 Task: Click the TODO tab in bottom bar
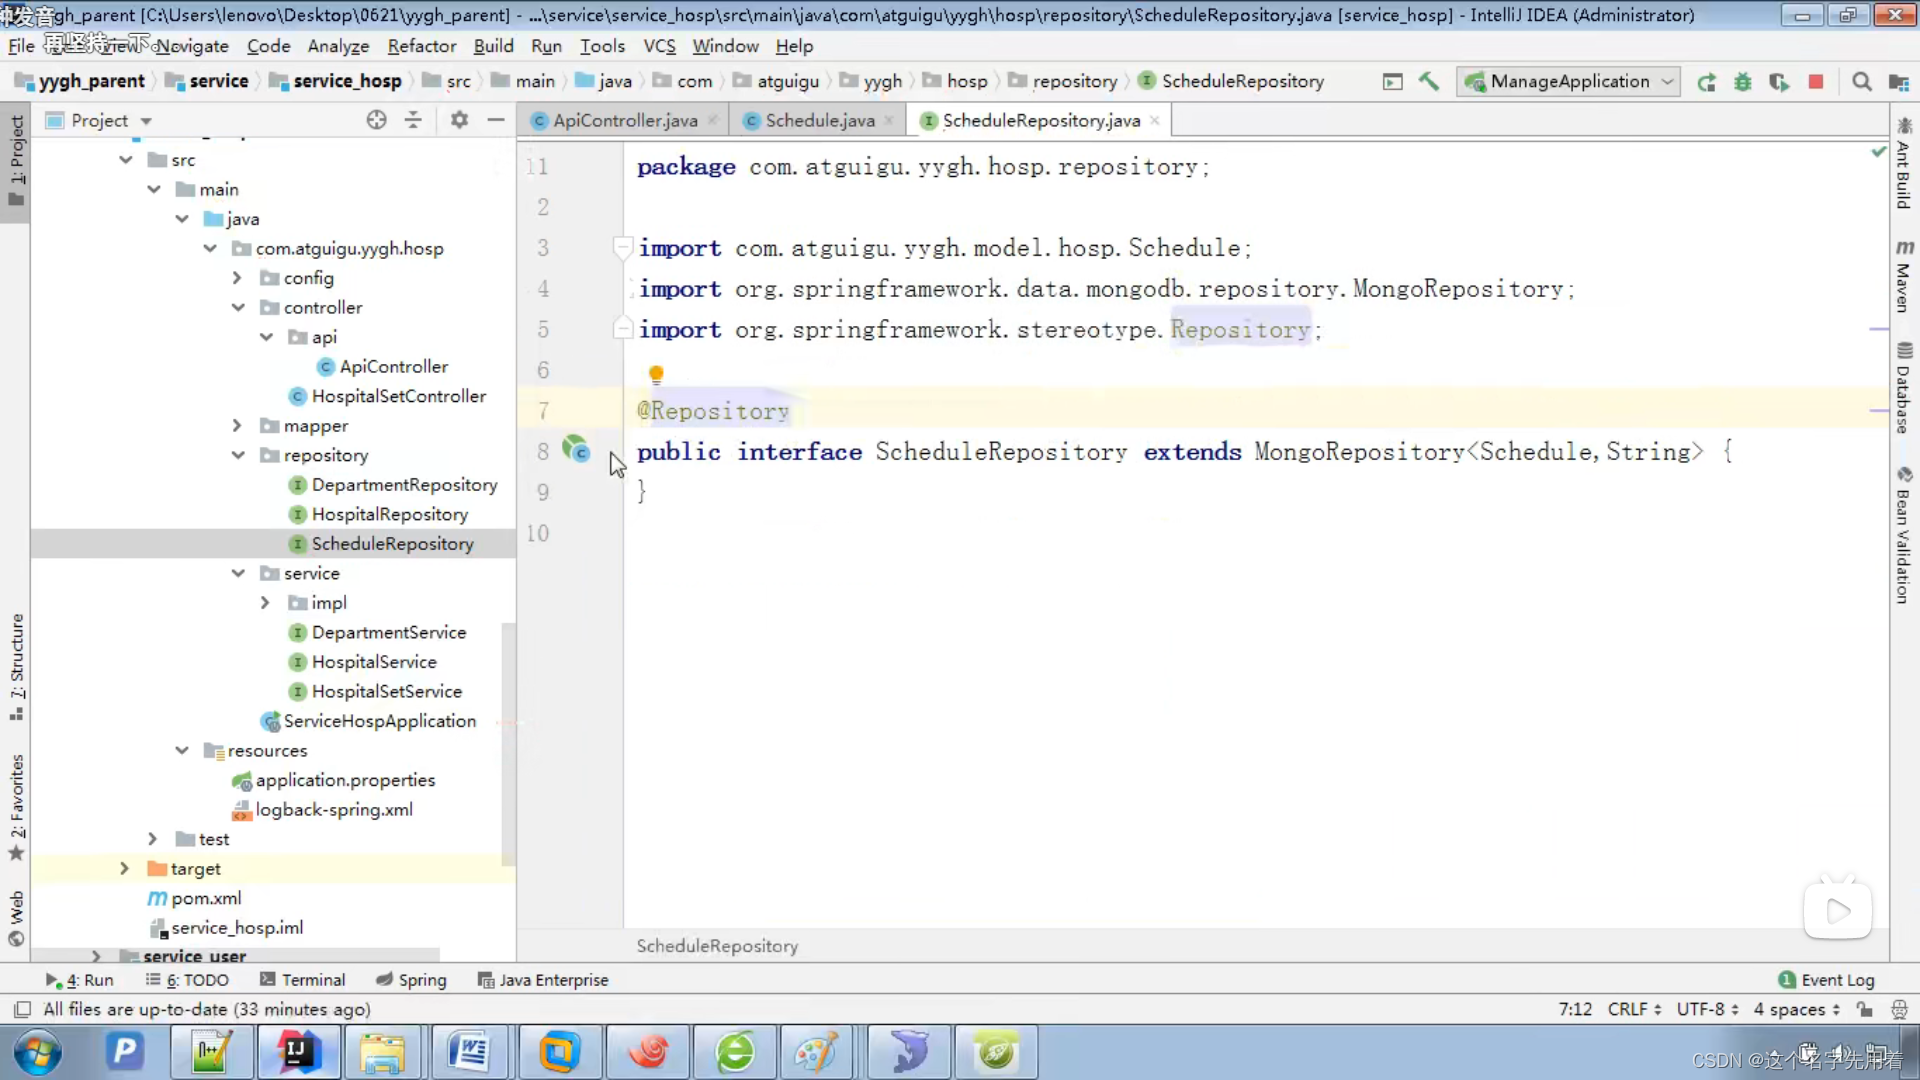click(196, 978)
